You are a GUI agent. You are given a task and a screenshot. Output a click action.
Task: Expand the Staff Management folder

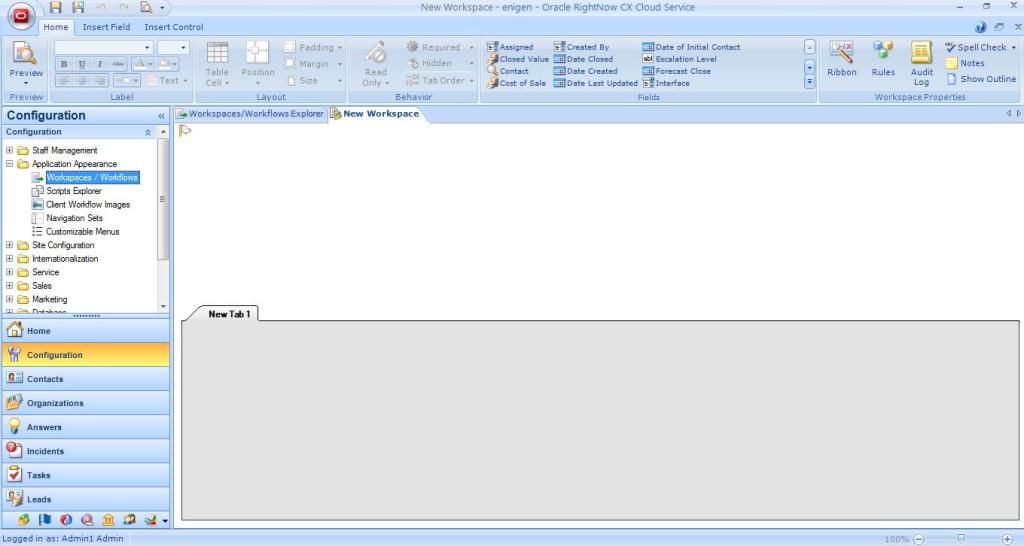click(x=10, y=150)
